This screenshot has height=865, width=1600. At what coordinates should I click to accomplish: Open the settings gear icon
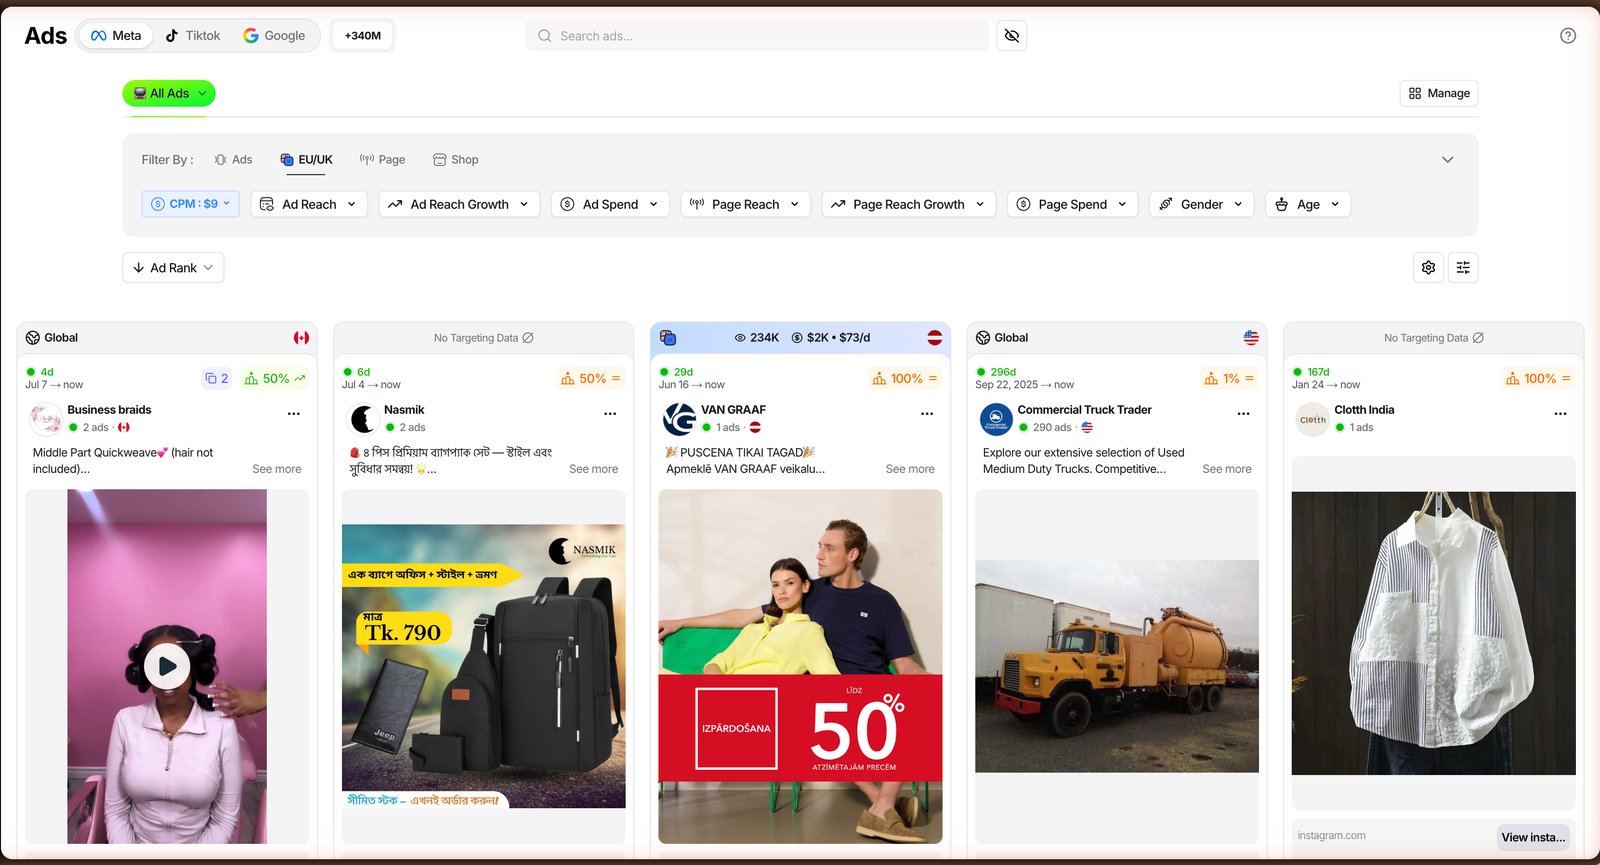[x=1428, y=268]
